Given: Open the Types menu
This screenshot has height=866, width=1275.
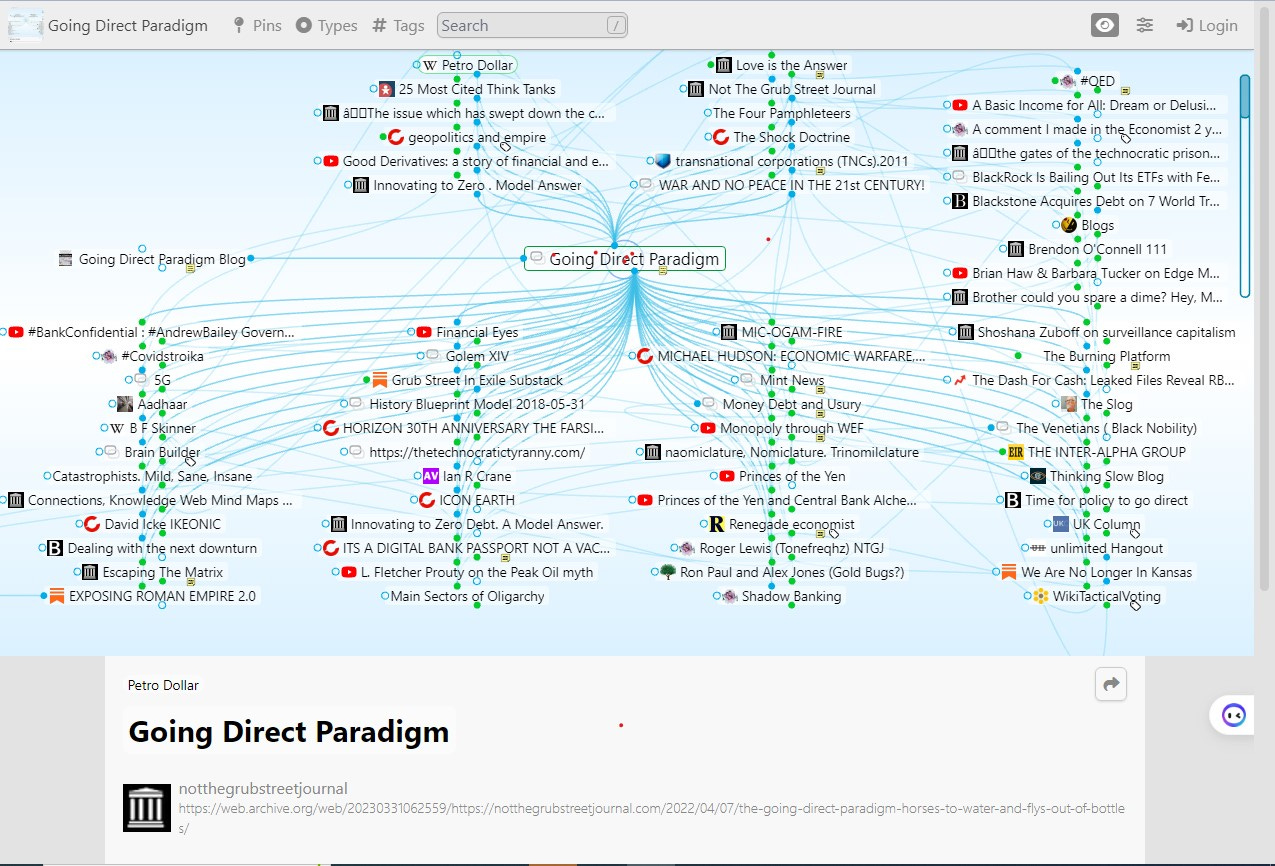Looking at the screenshot, I should coord(327,26).
